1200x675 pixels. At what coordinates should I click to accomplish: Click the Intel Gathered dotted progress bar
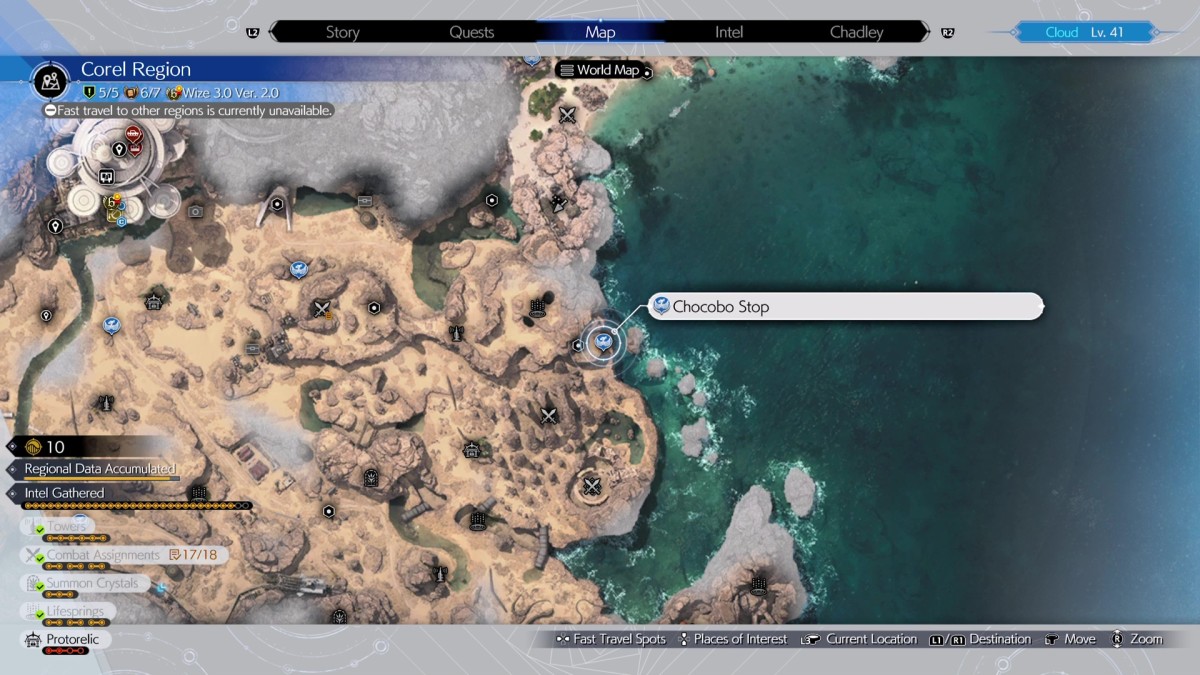(x=137, y=506)
